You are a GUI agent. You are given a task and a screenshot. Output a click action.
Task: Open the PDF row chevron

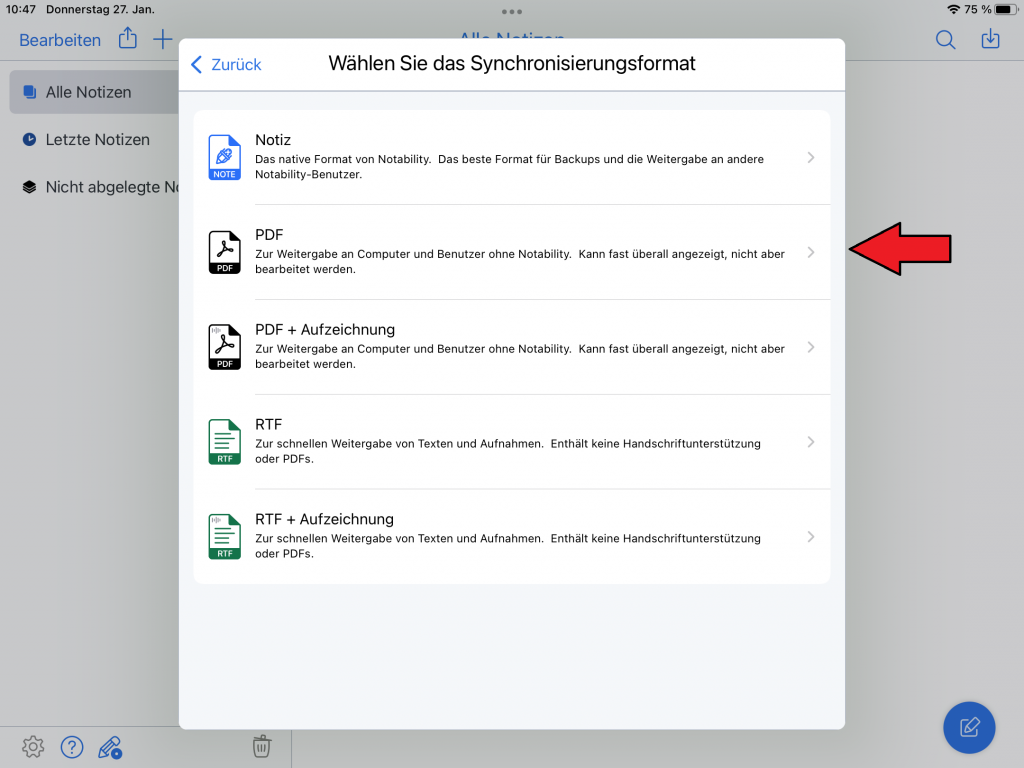[811, 252]
